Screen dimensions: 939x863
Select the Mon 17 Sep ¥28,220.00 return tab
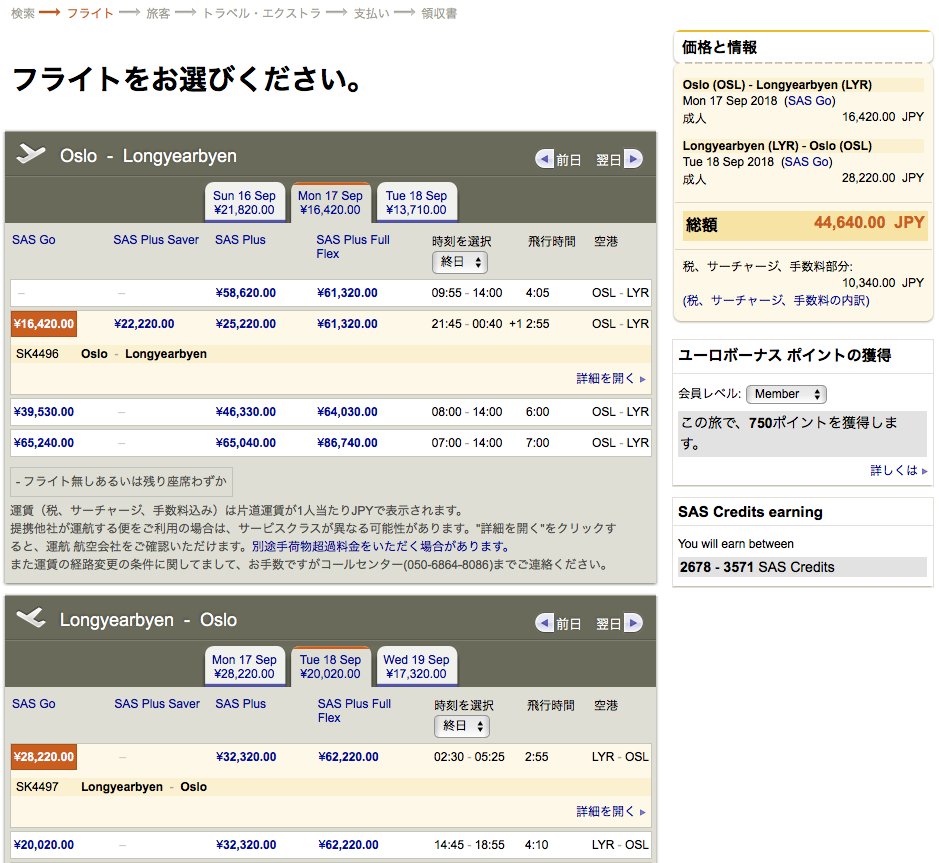244,667
